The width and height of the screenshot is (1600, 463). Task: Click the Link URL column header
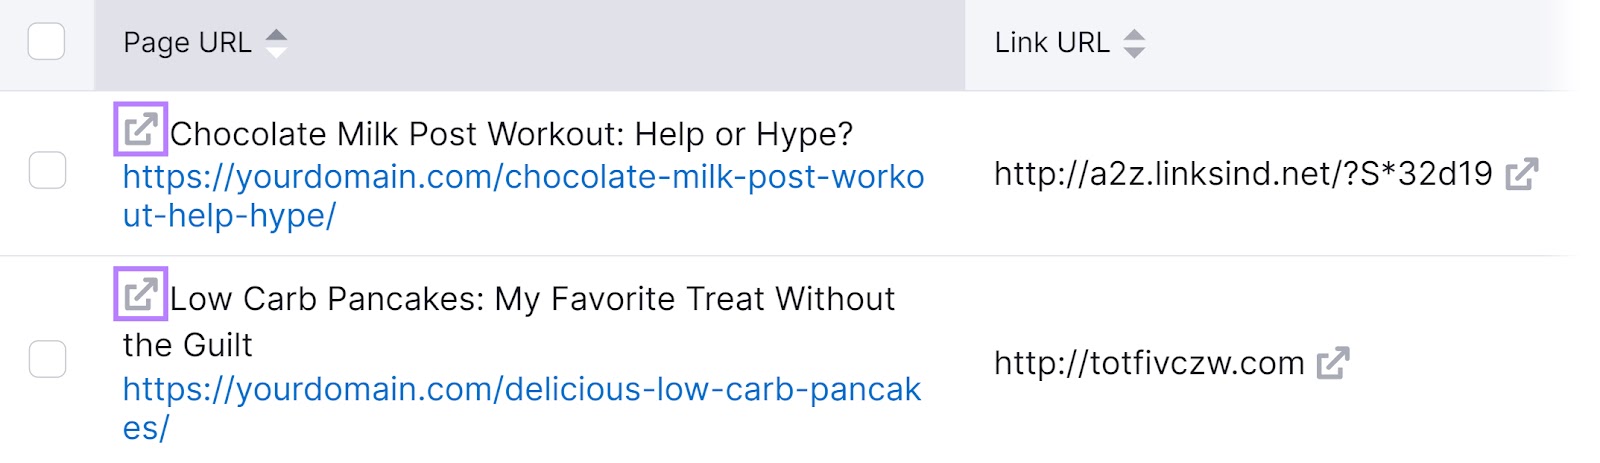tap(1052, 43)
